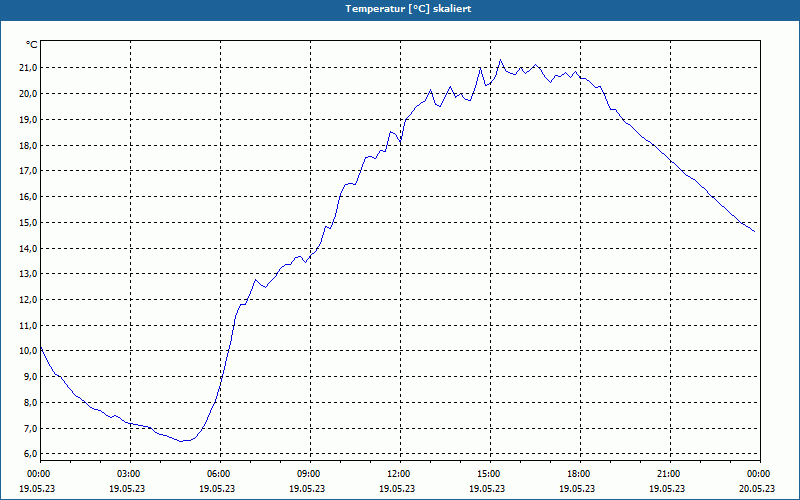The height and width of the screenshot is (500, 800).
Task: Select the 20.05.23 date label
Action: tap(757, 488)
